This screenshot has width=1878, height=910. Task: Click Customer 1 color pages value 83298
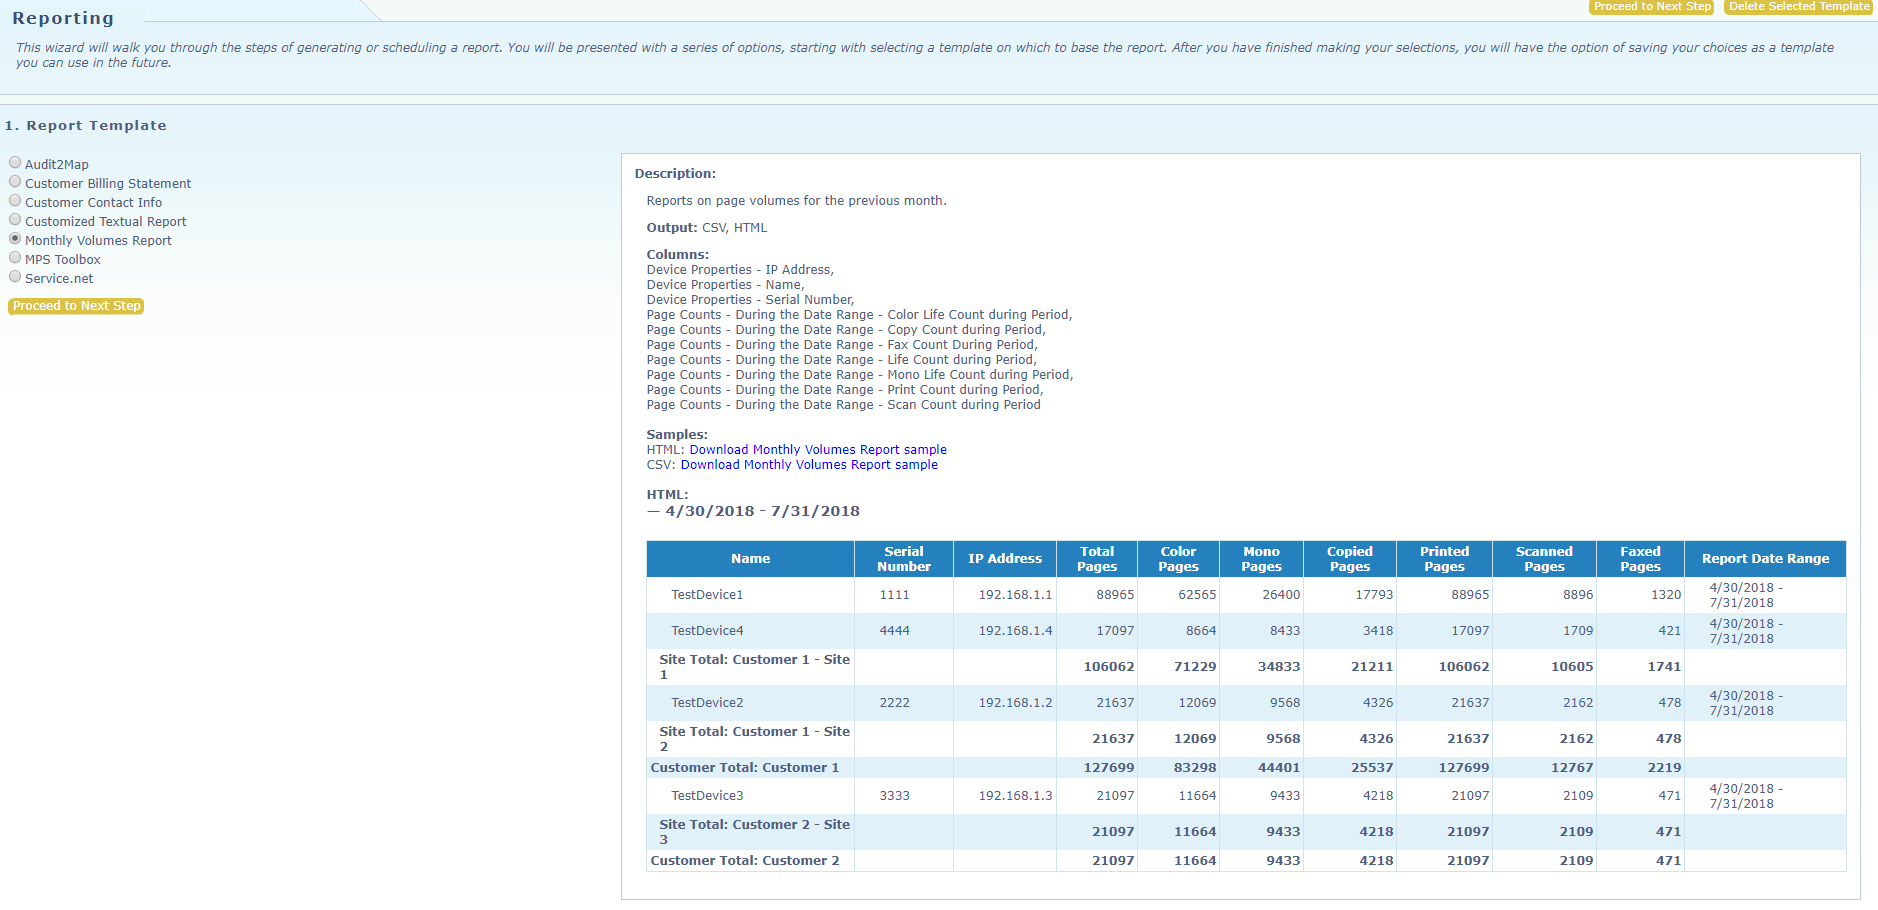(1195, 768)
